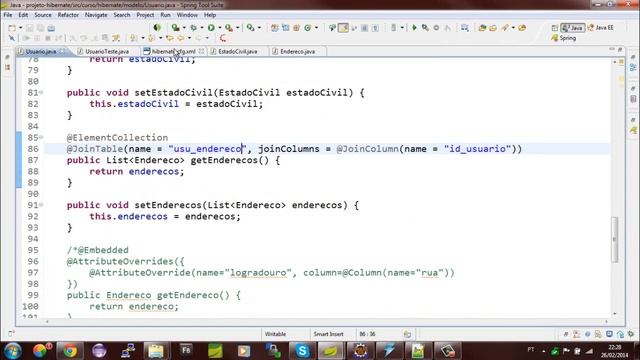Viewport: 640px width, 360px height.
Task: Toggle Block Selection Mode in the toolbar
Action: point(364,28)
